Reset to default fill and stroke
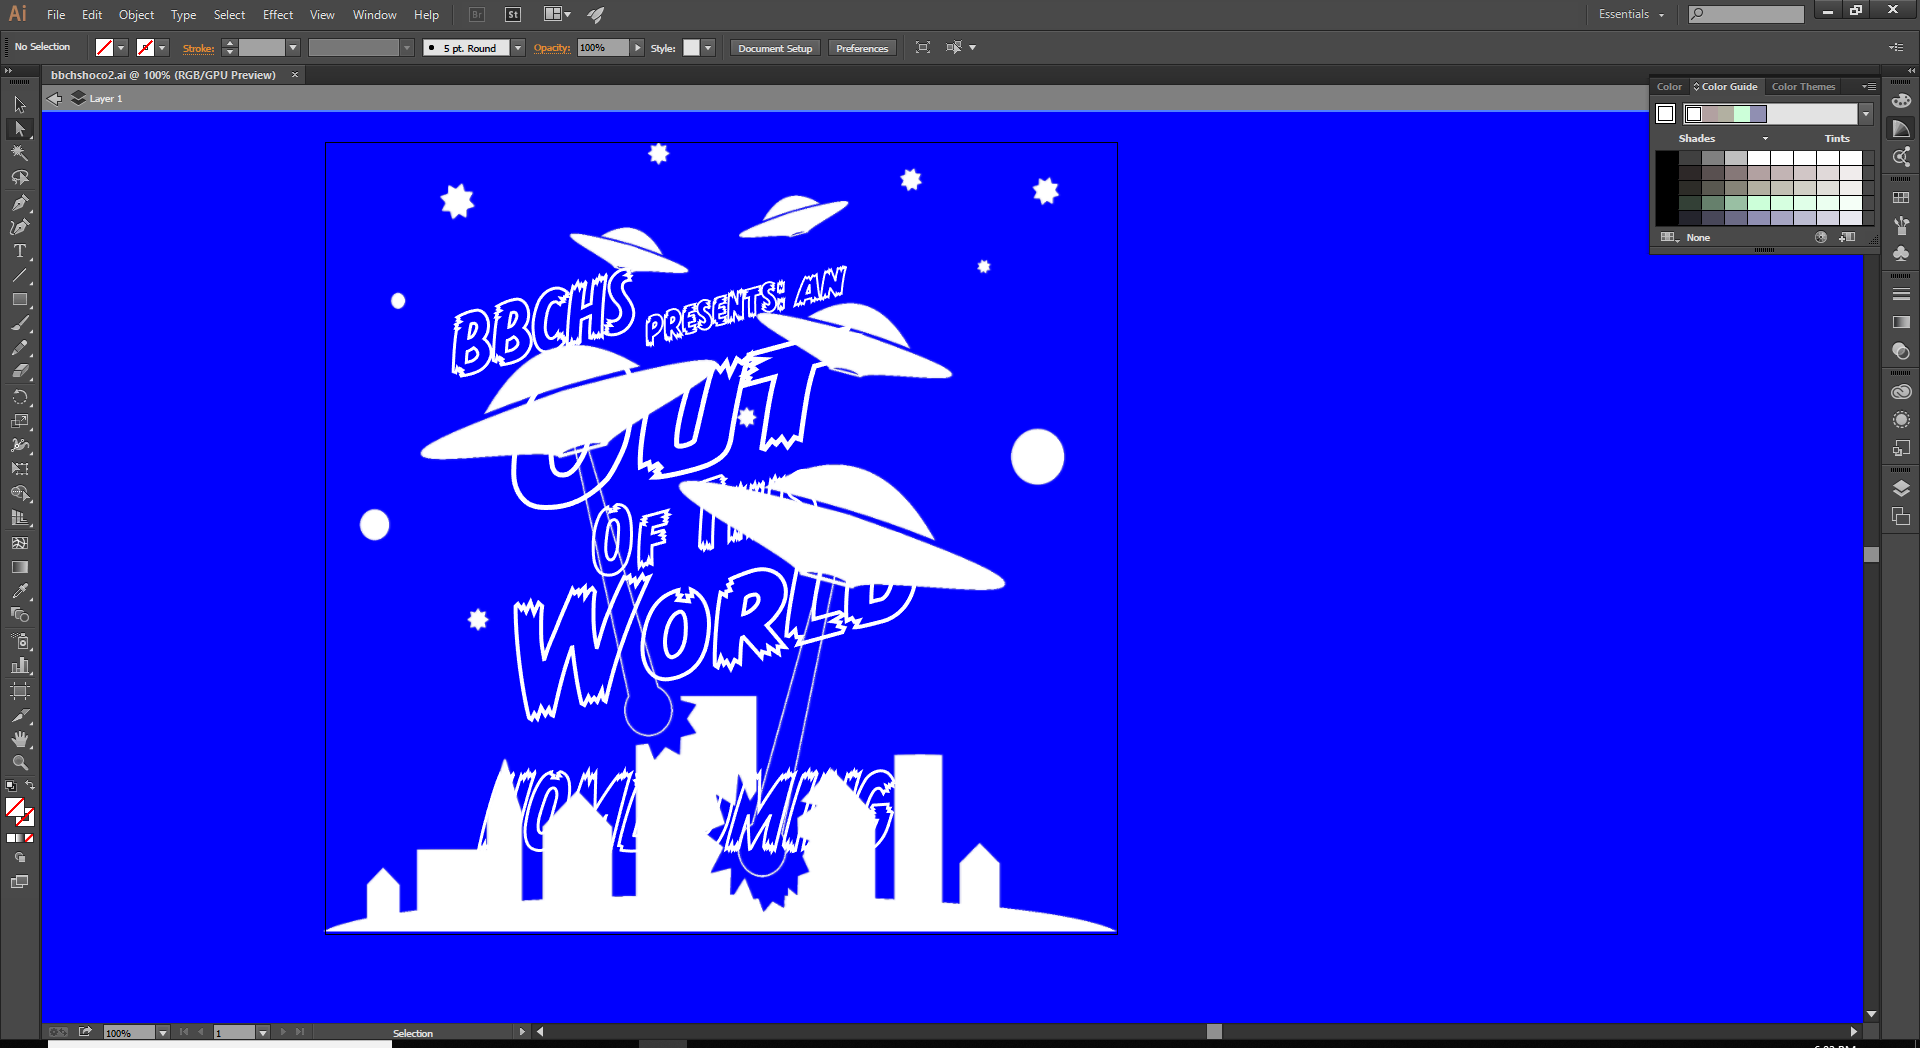 (10, 786)
